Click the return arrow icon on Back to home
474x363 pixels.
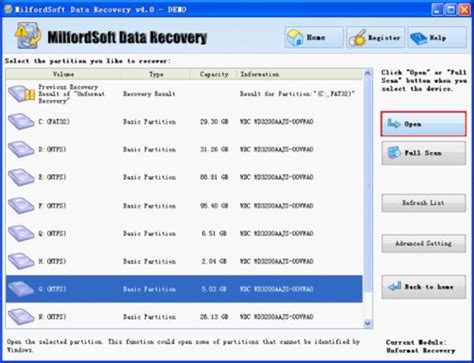pos(395,286)
